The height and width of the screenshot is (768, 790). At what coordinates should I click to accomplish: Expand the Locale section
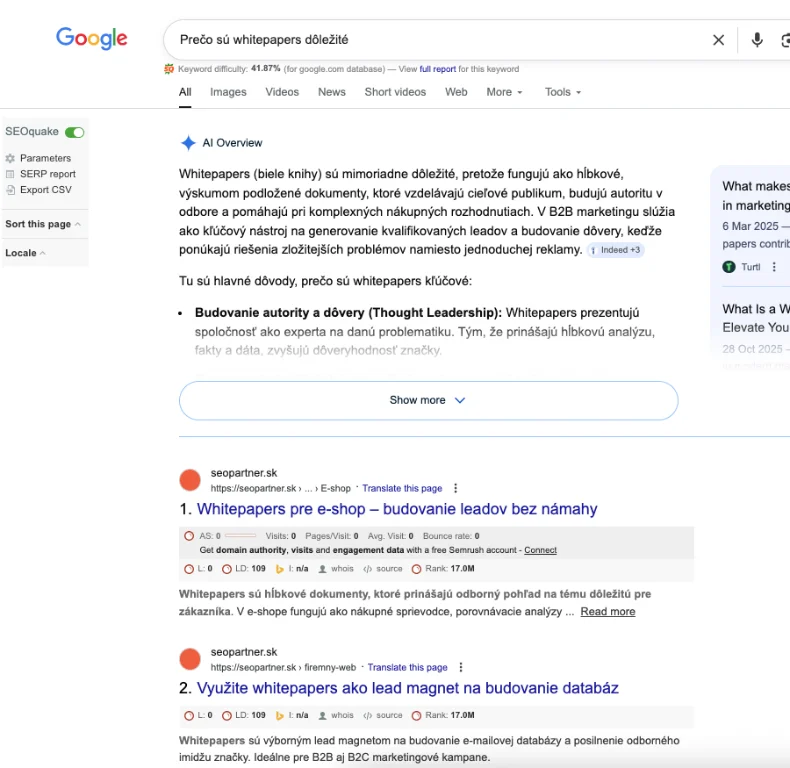coord(26,253)
